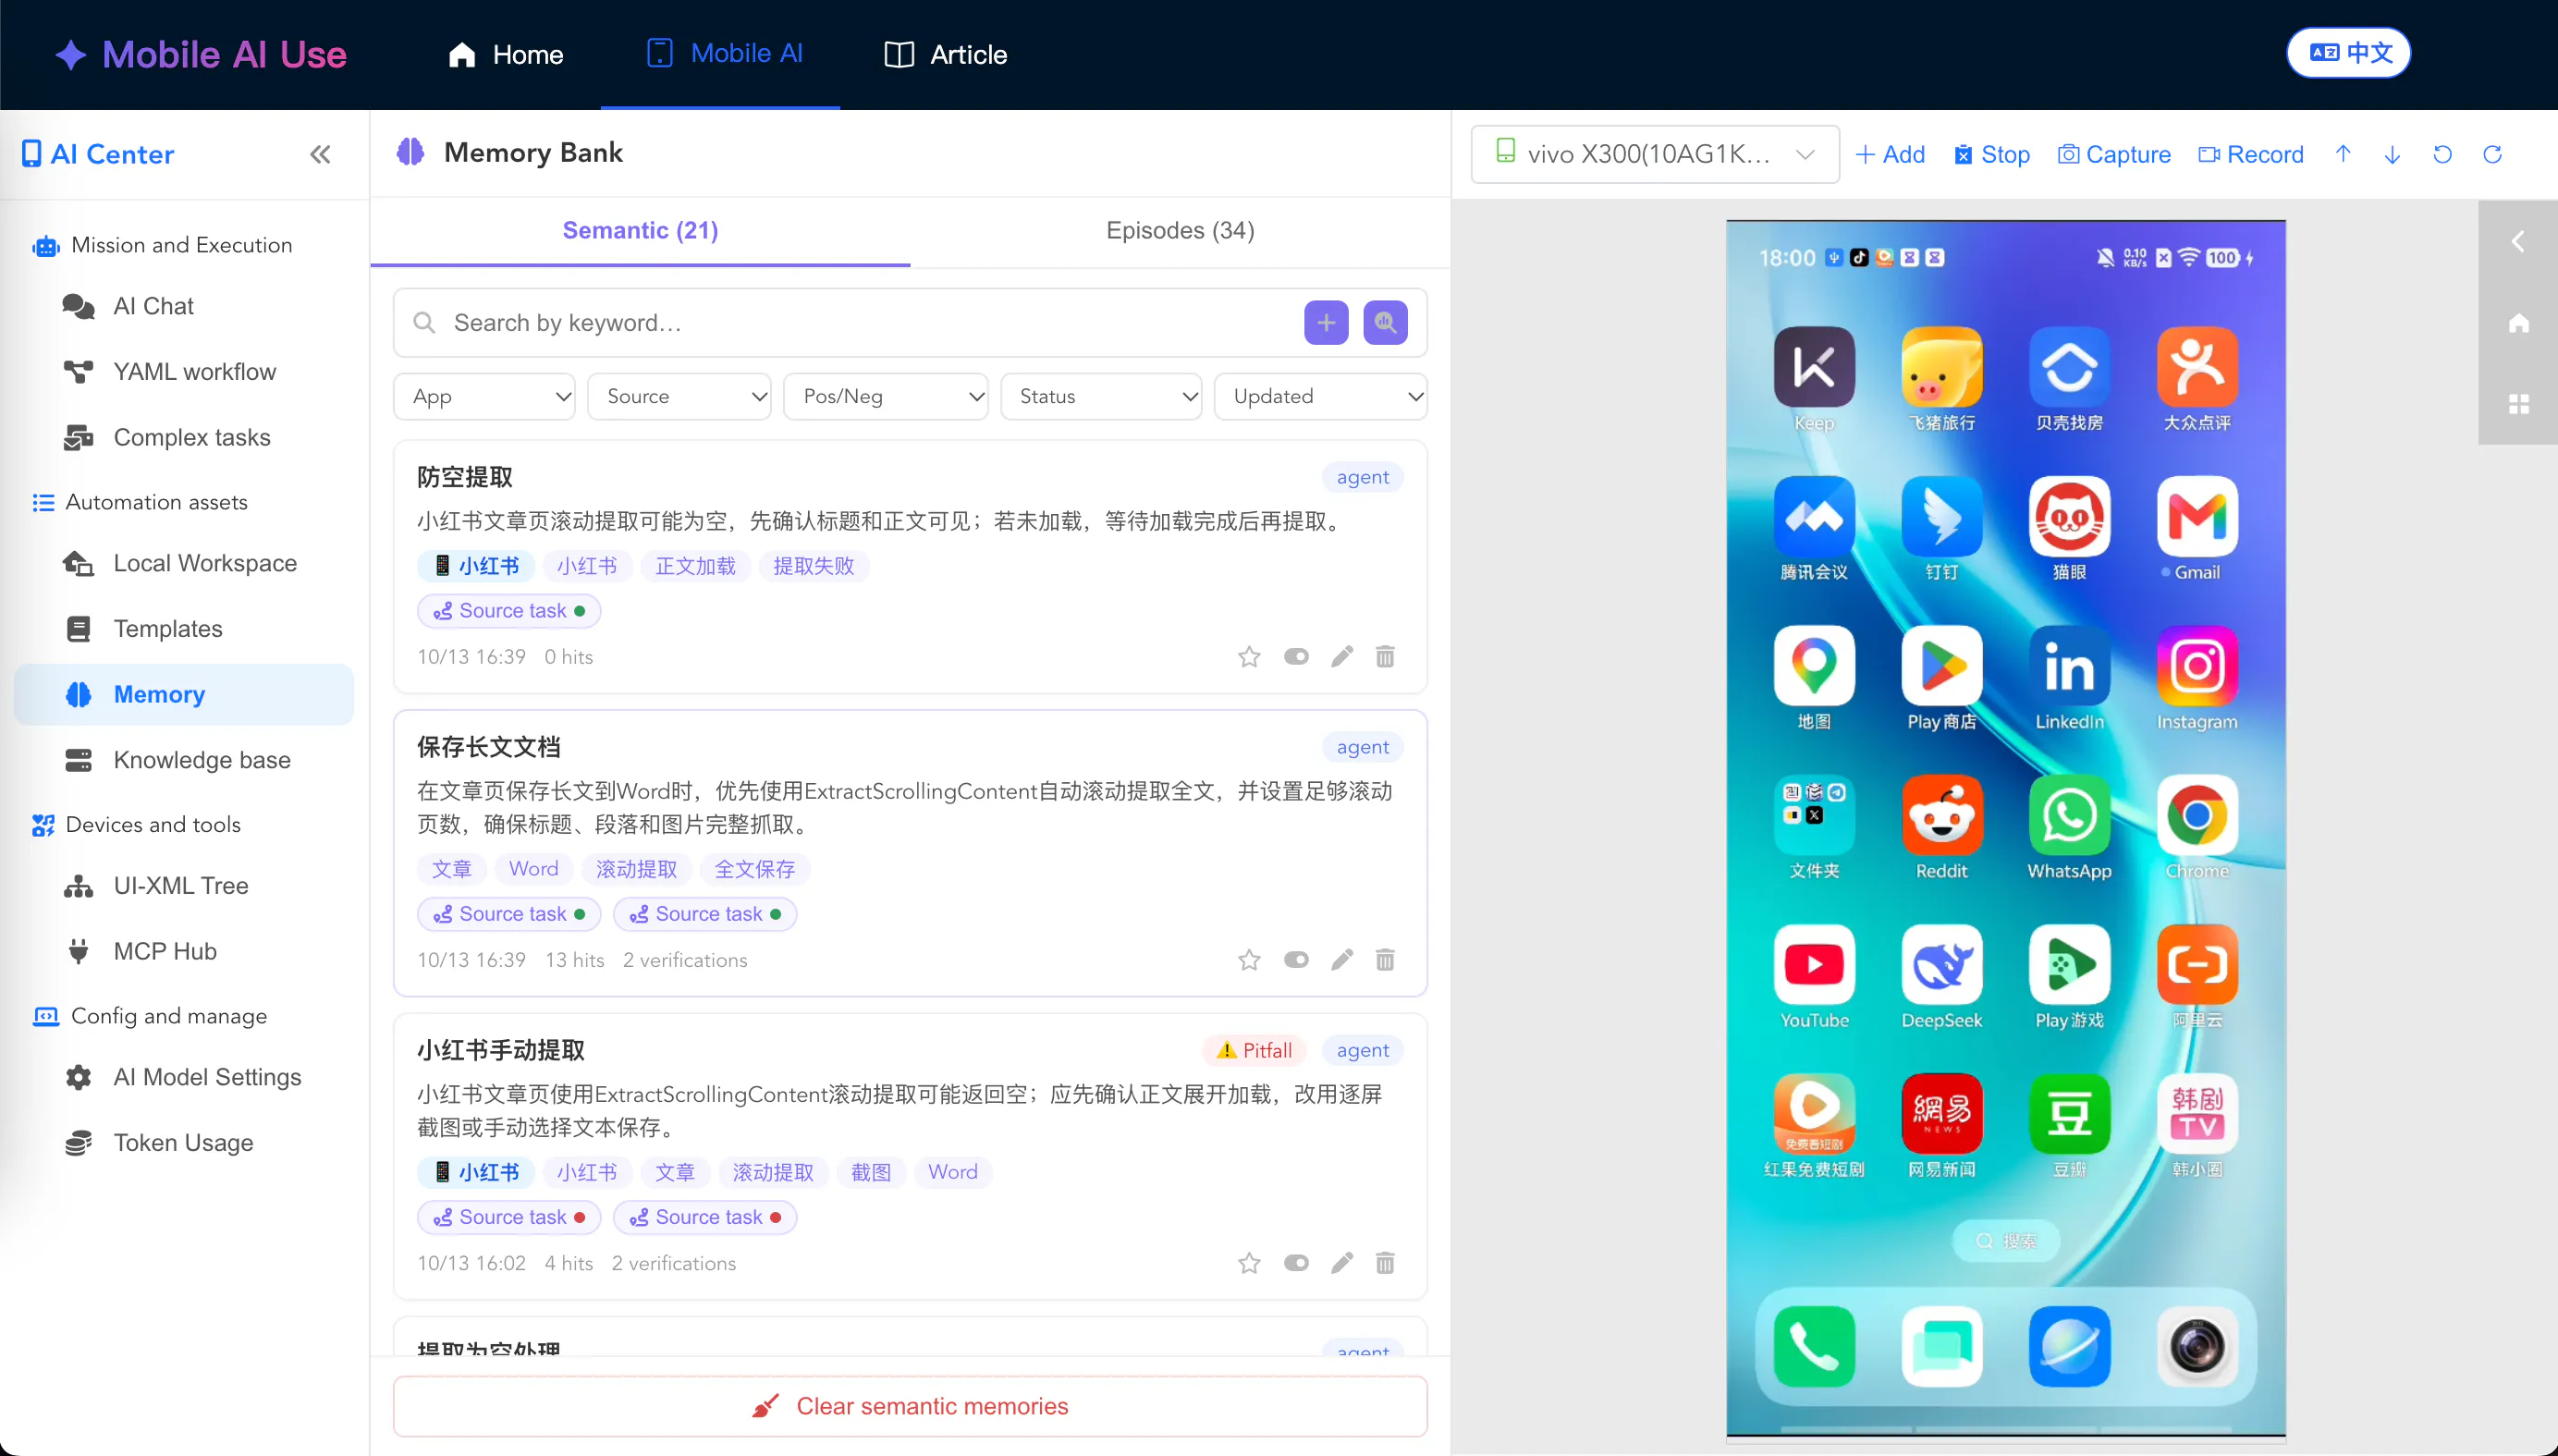Image resolution: width=2558 pixels, height=1456 pixels.
Task: Collapse the AI Center sidebar
Action: (x=320, y=154)
